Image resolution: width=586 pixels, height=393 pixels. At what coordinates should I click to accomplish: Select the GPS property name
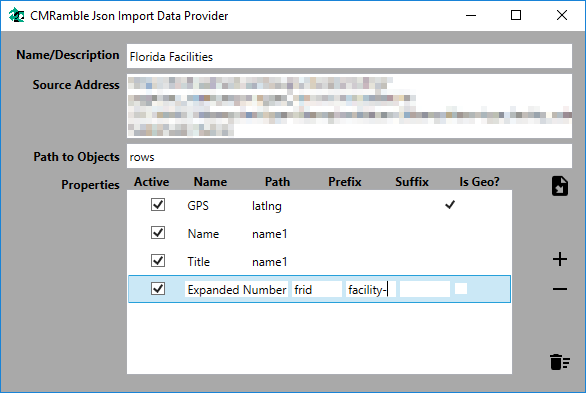coord(198,206)
